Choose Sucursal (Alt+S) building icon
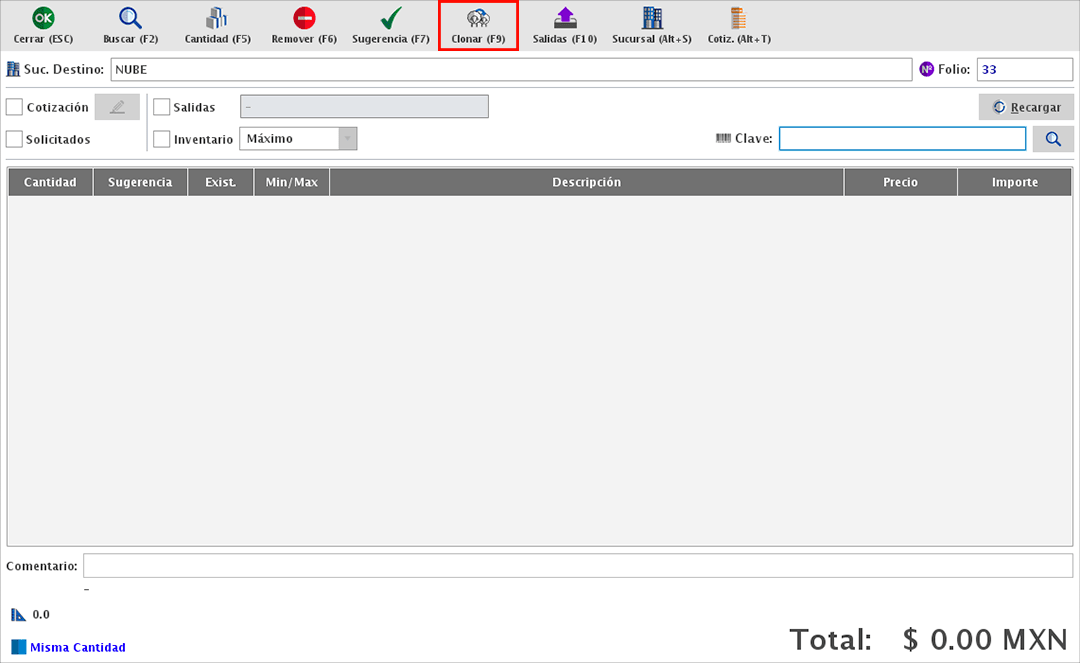 pyautogui.click(x=652, y=18)
